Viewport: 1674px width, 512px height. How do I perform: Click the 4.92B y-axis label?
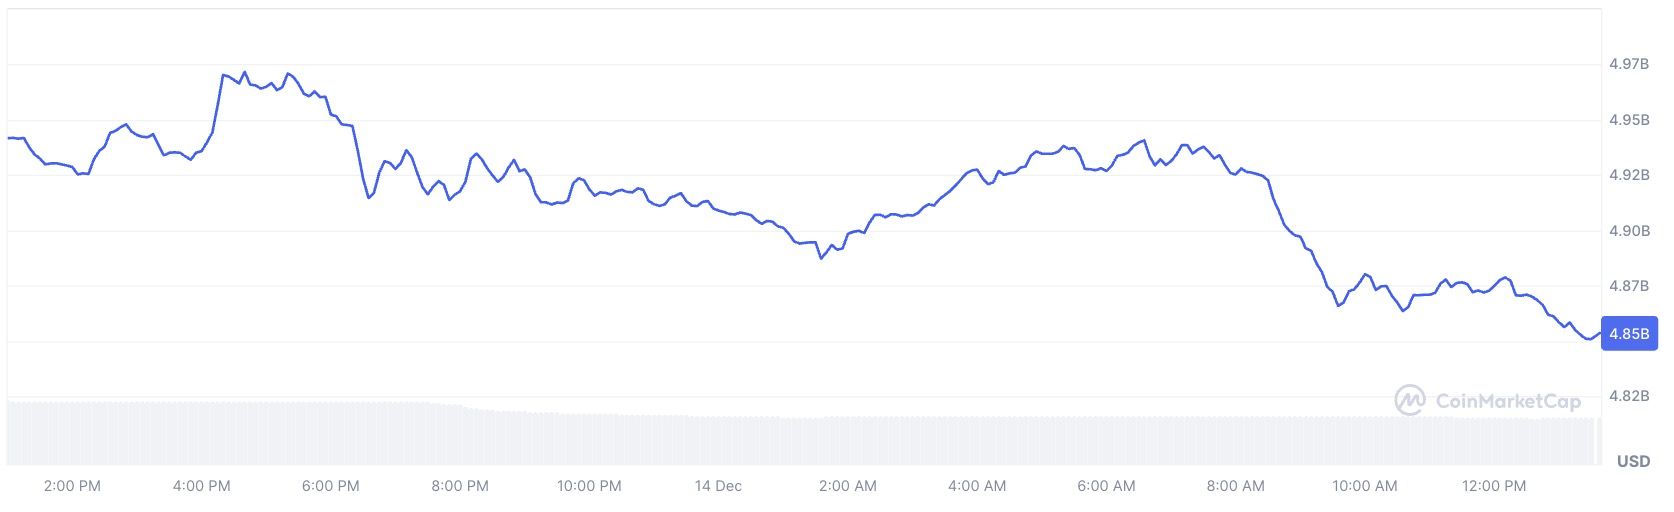1629,175
